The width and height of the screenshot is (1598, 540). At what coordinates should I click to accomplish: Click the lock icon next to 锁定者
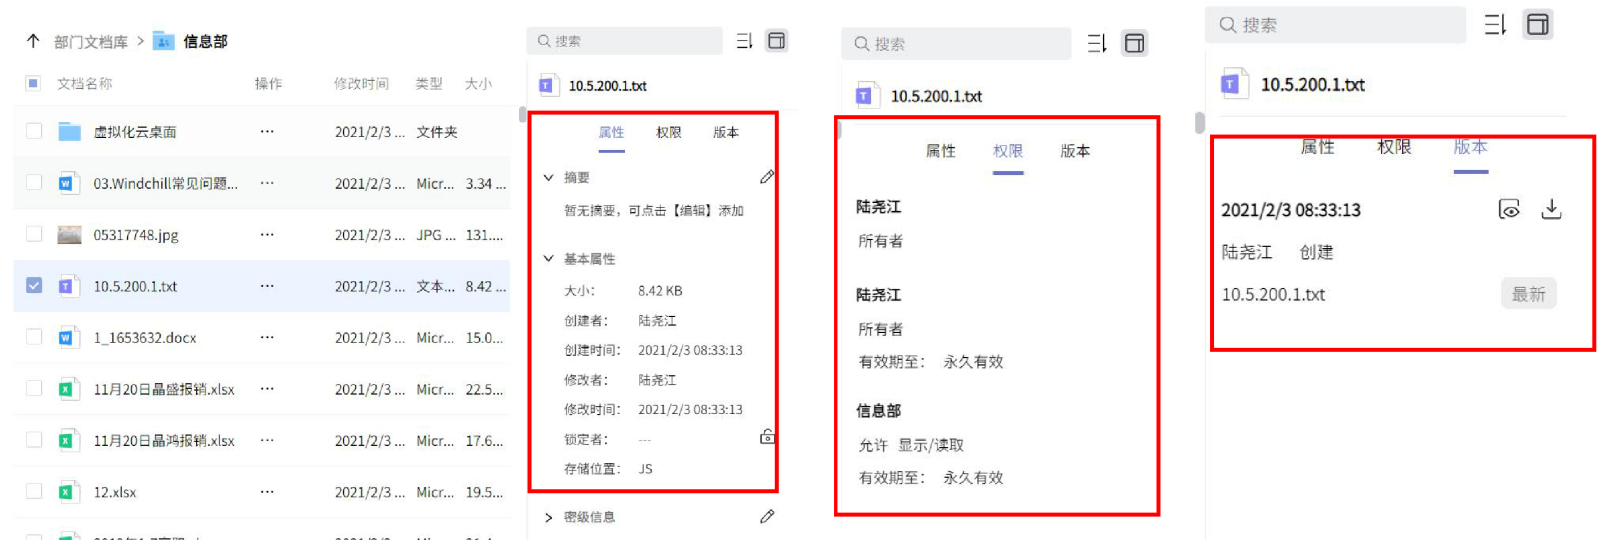click(x=767, y=437)
